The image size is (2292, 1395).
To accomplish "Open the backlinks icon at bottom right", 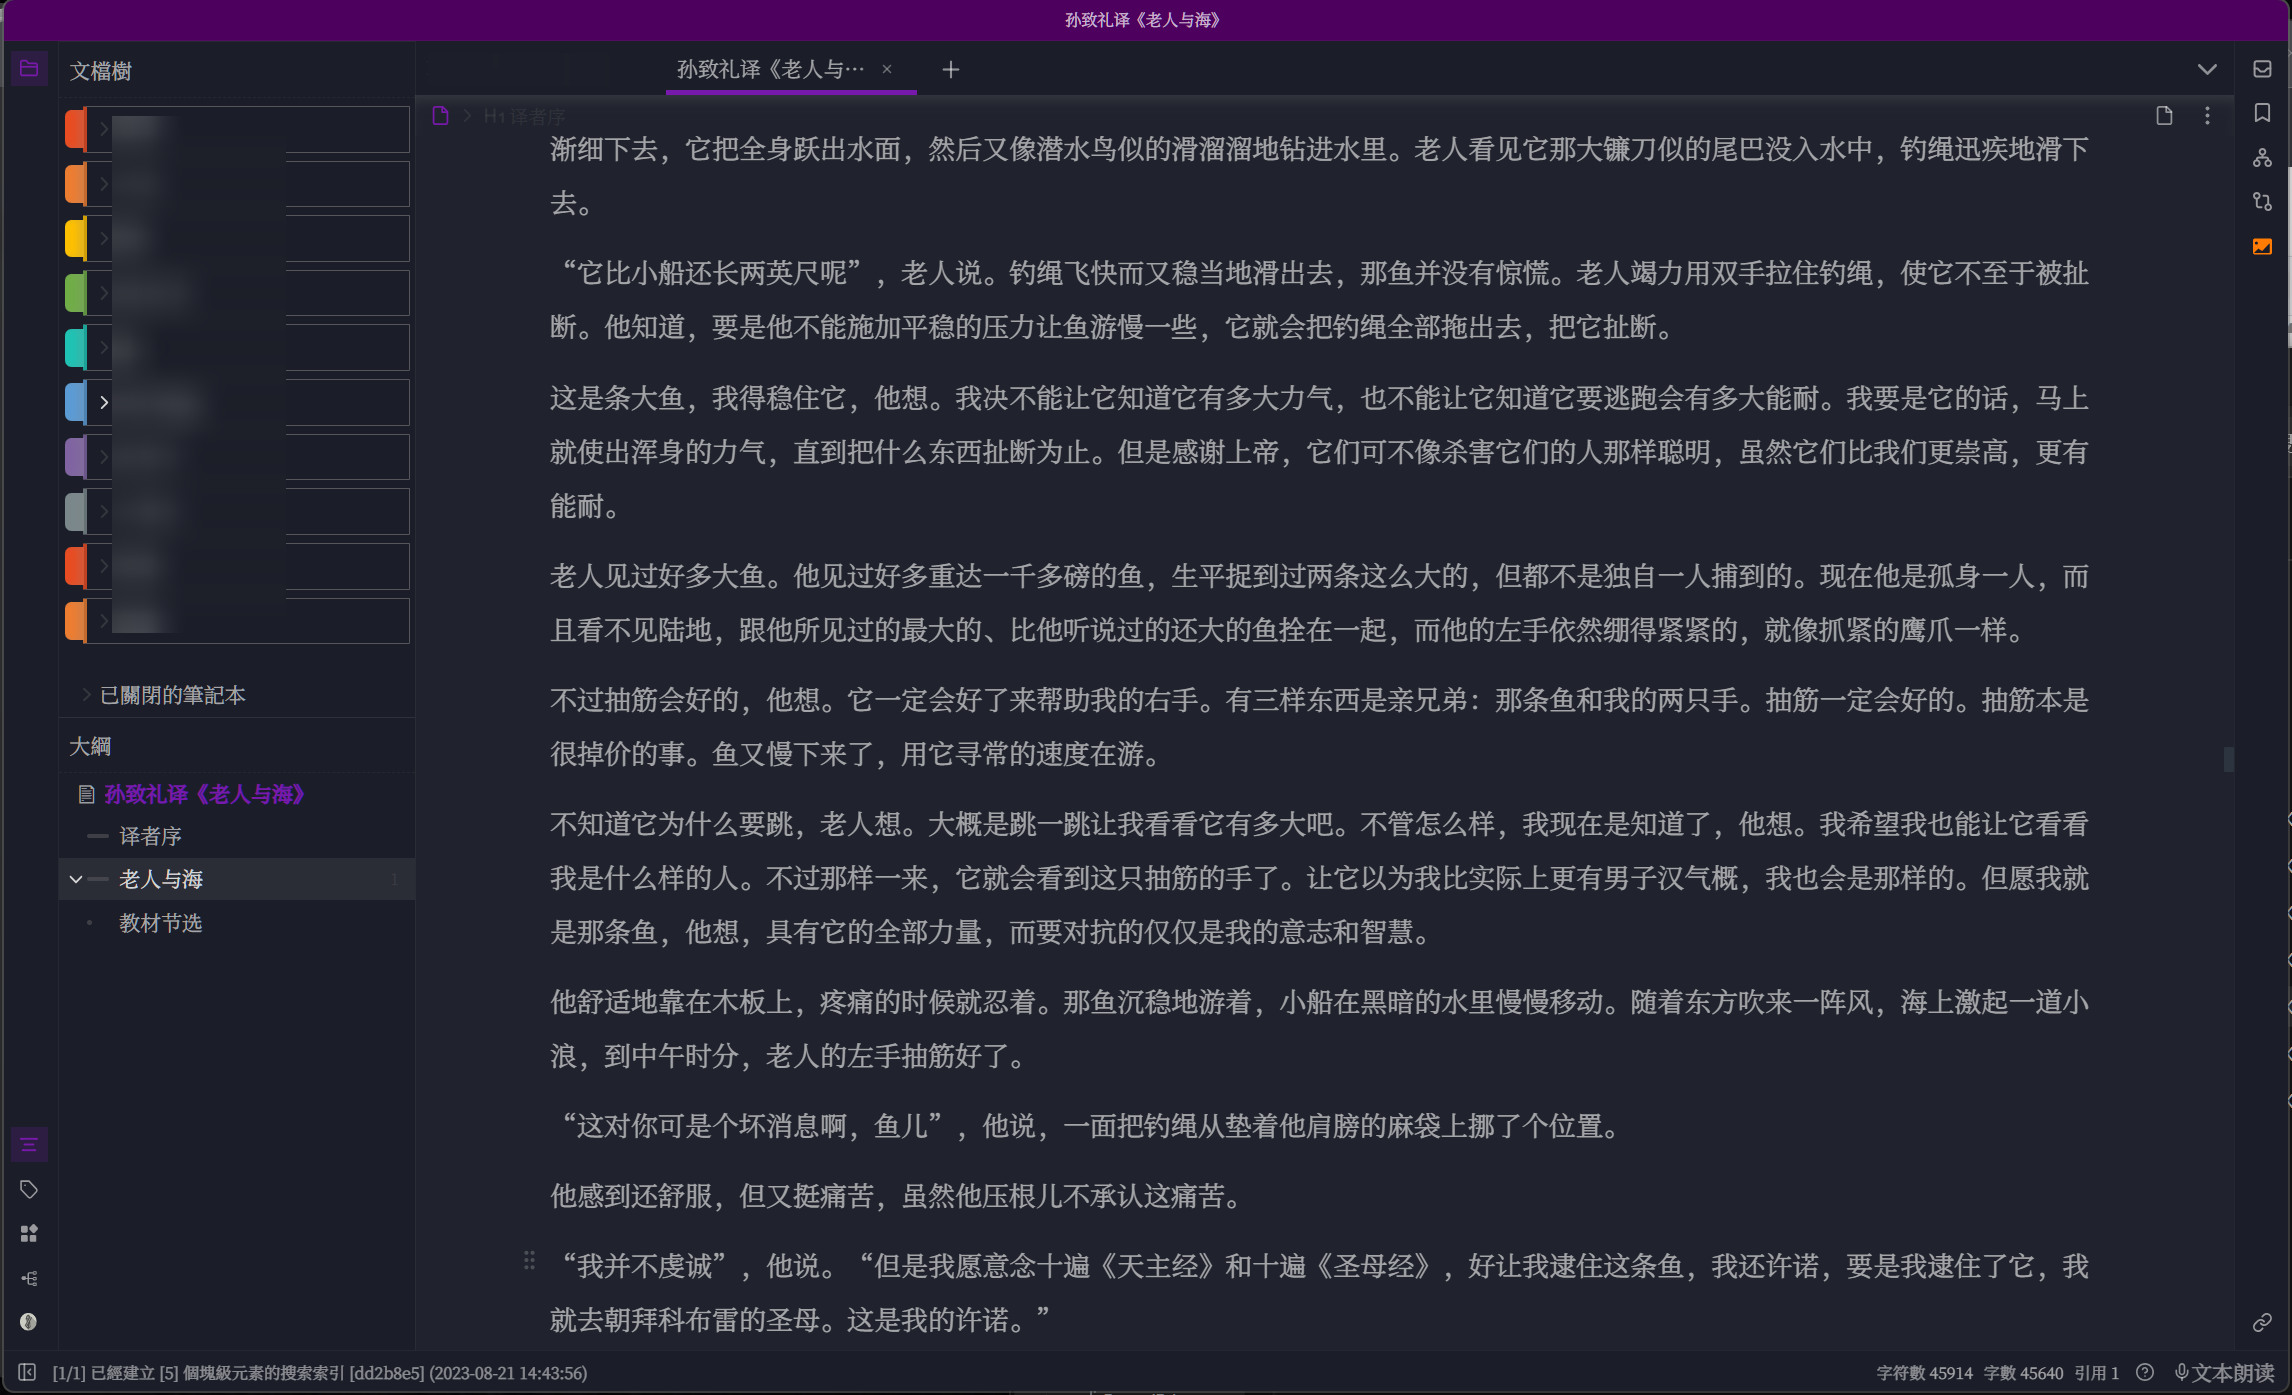I will pyautogui.click(x=2262, y=1323).
